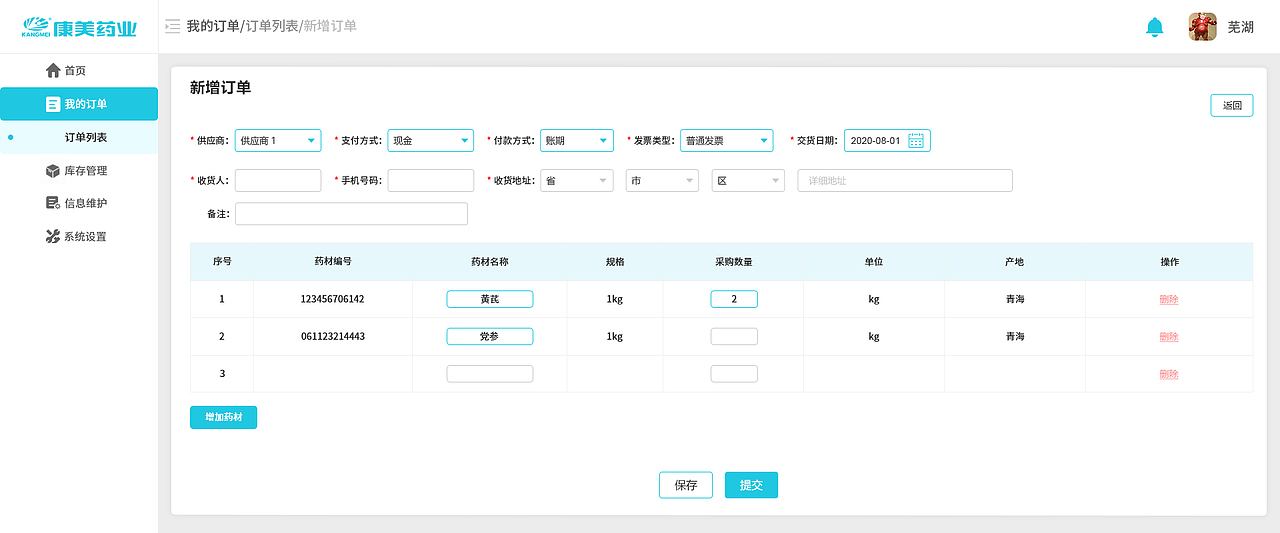Go to 首页 home page
Image resolution: width=1280 pixels, height=533 pixels.
click(75, 71)
